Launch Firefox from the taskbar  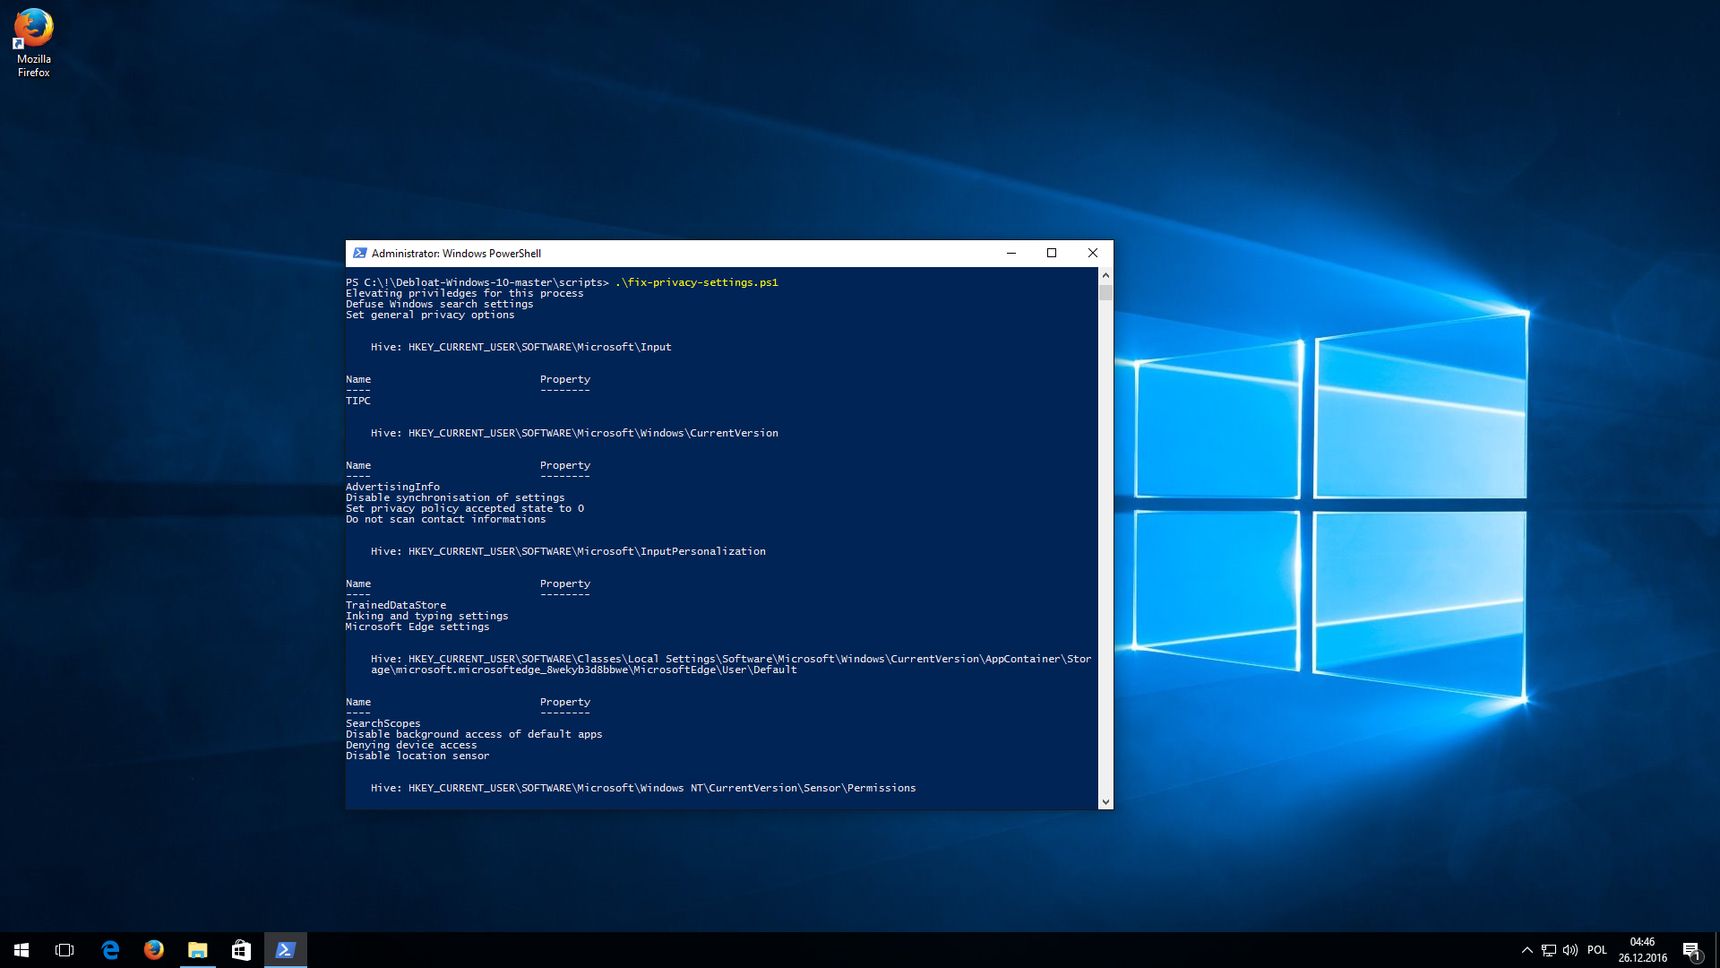(154, 950)
